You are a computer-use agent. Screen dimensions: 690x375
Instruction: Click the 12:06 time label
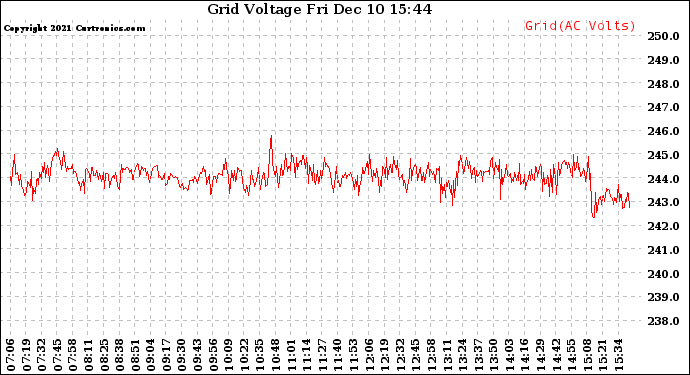370,355
